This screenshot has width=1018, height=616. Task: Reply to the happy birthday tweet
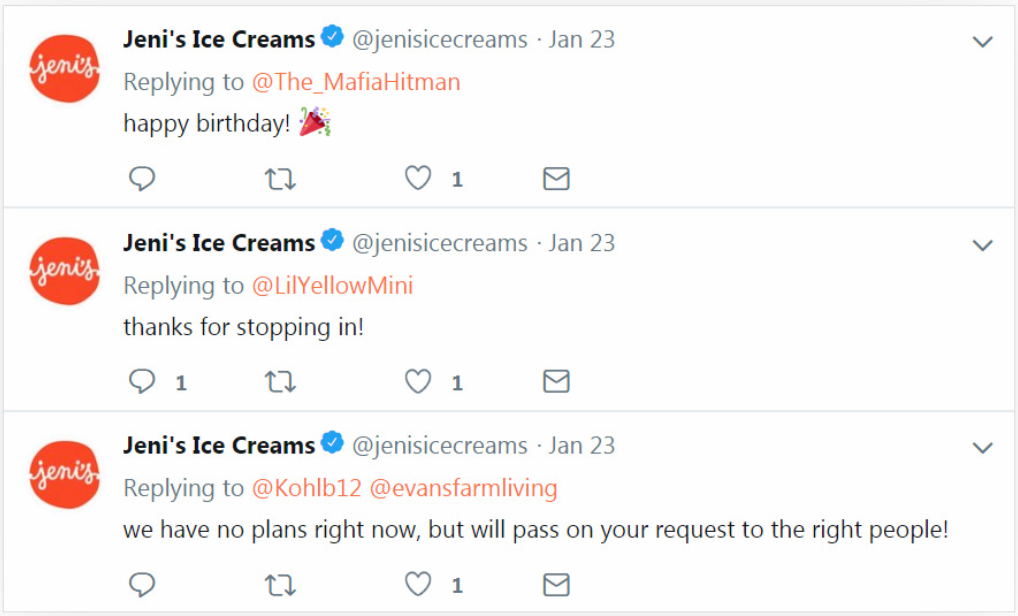click(x=142, y=179)
